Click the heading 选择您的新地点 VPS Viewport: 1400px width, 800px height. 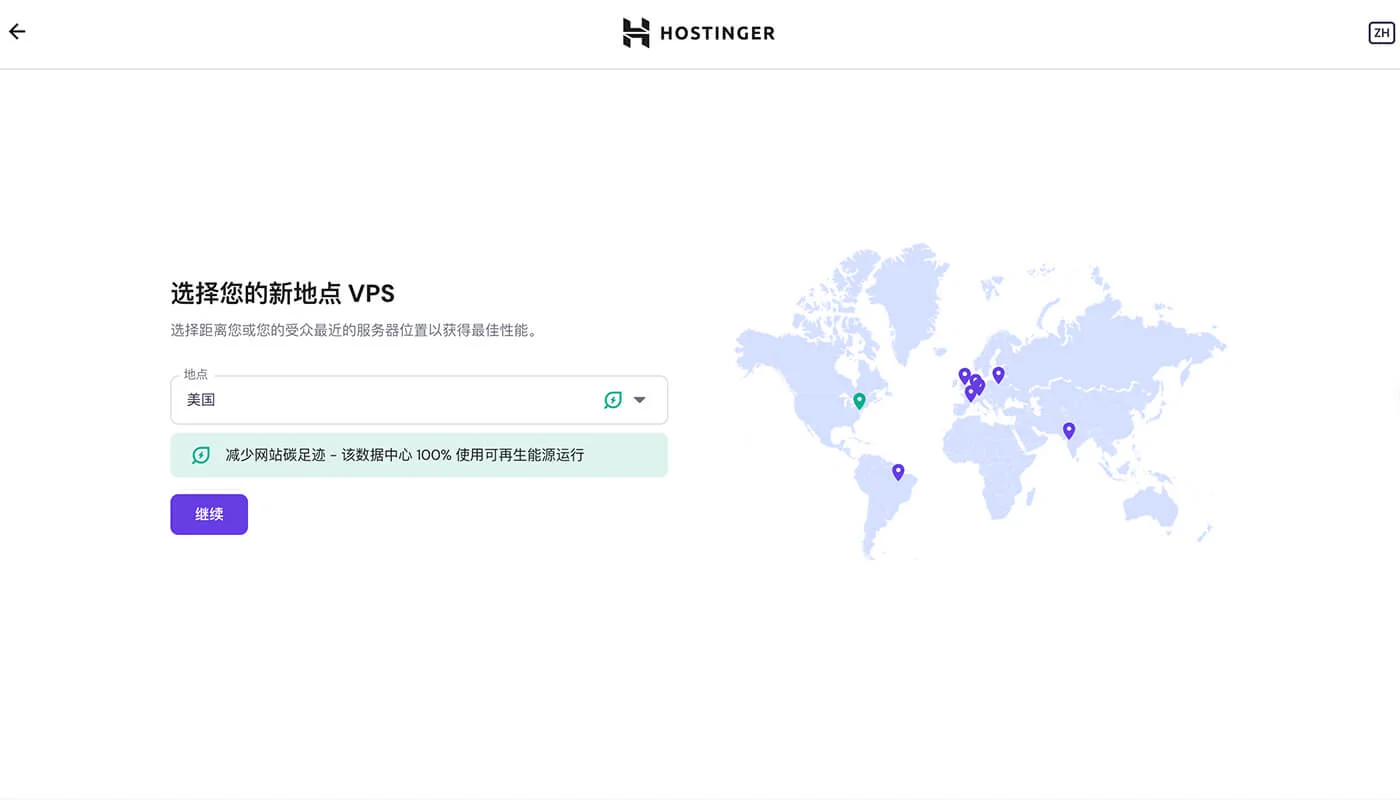click(x=284, y=293)
